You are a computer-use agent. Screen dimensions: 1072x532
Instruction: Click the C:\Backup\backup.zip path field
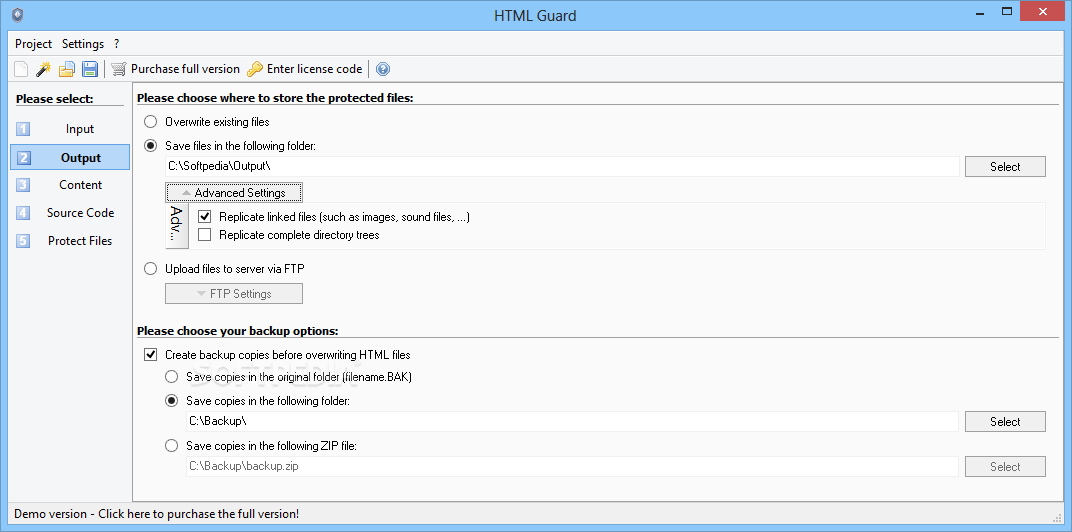tap(572, 466)
